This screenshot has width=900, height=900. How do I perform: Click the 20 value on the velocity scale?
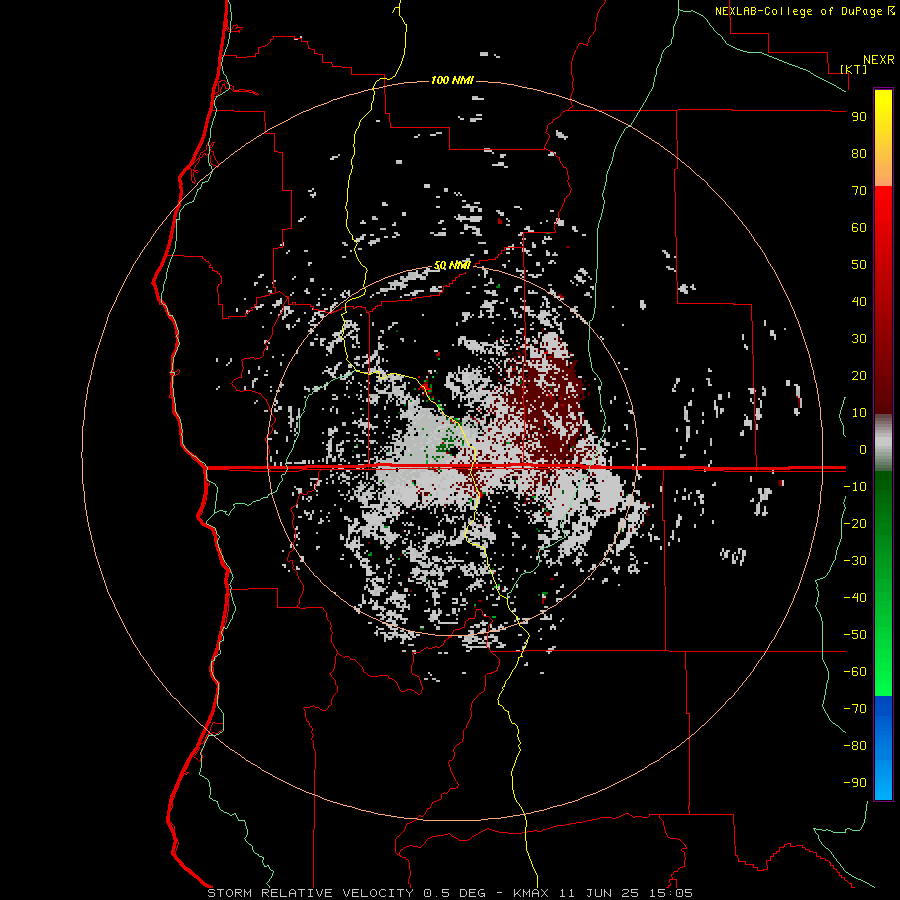pos(859,375)
